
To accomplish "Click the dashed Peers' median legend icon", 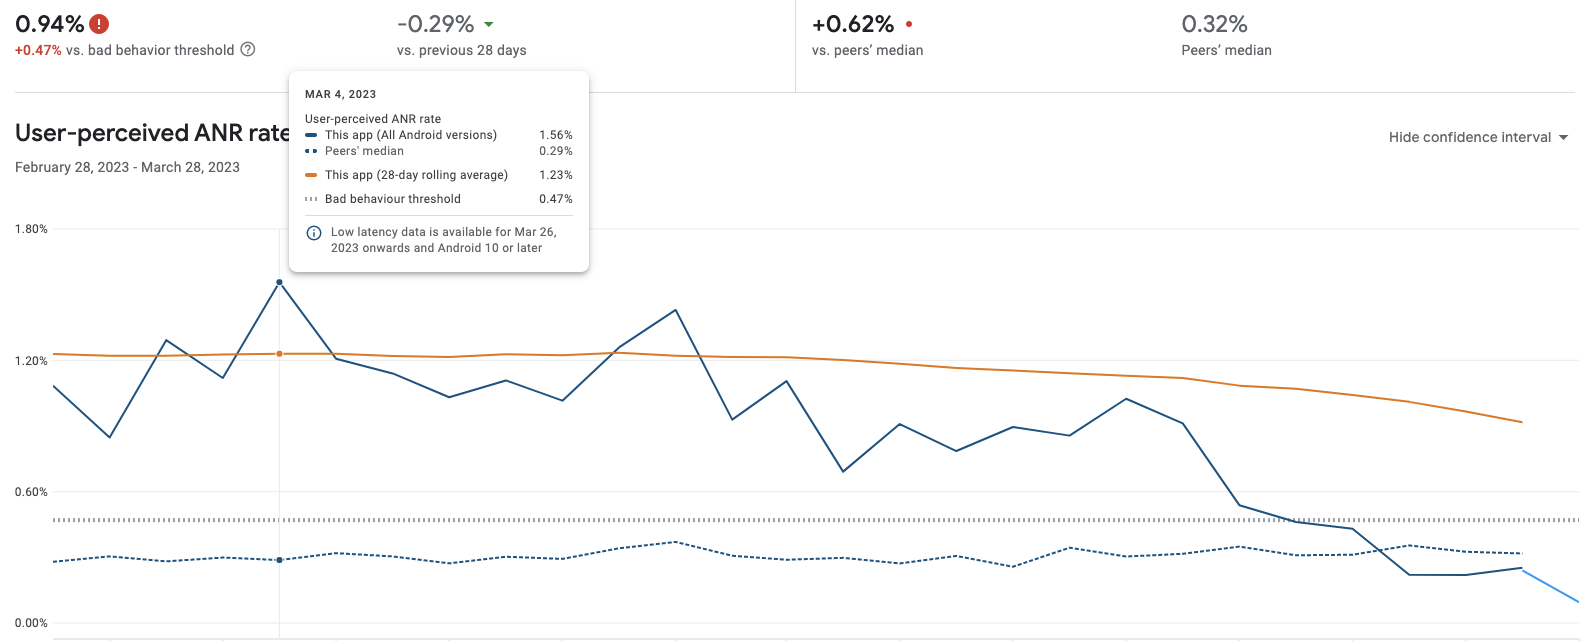I will pos(312,151).
